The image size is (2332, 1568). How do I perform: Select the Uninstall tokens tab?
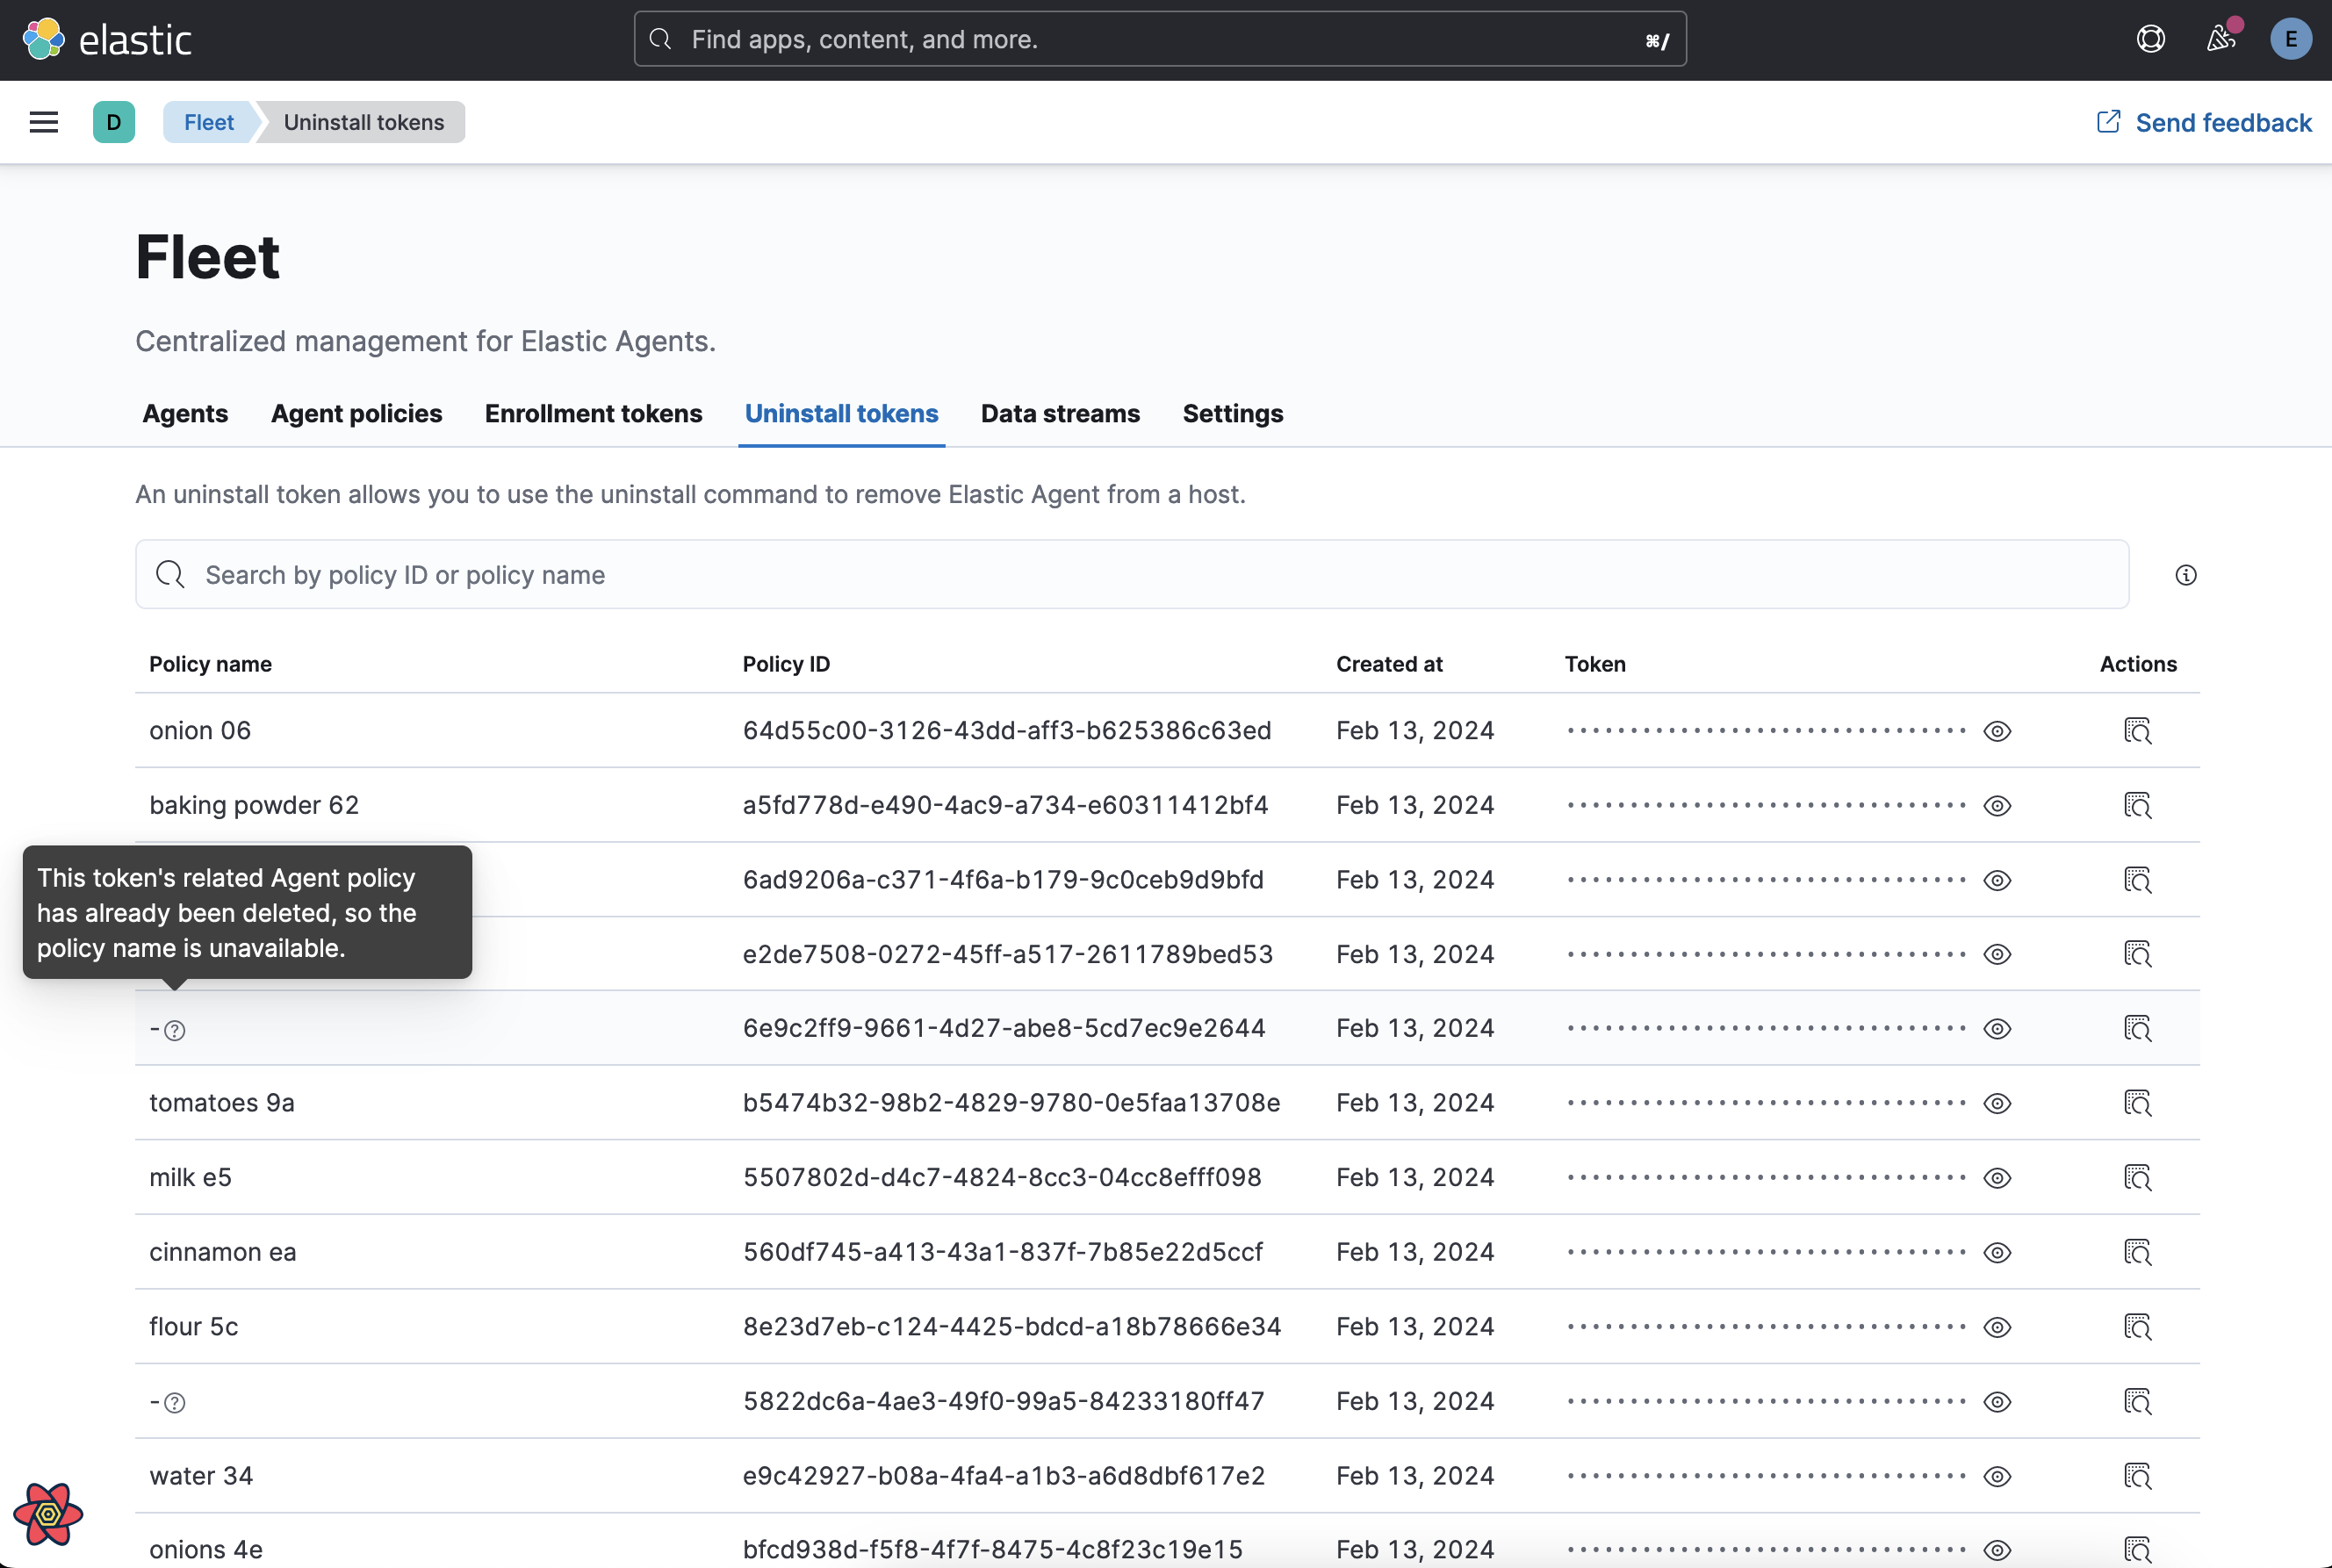[x=841, y=414]
